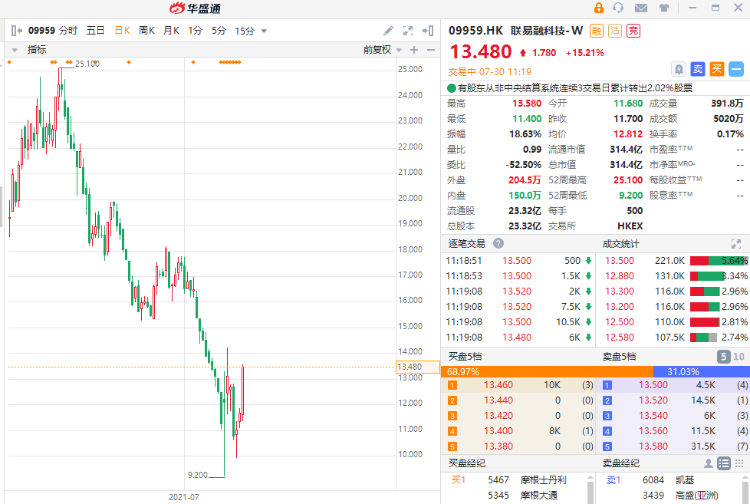Select ask level 1 at 13.500

point(673,385)
